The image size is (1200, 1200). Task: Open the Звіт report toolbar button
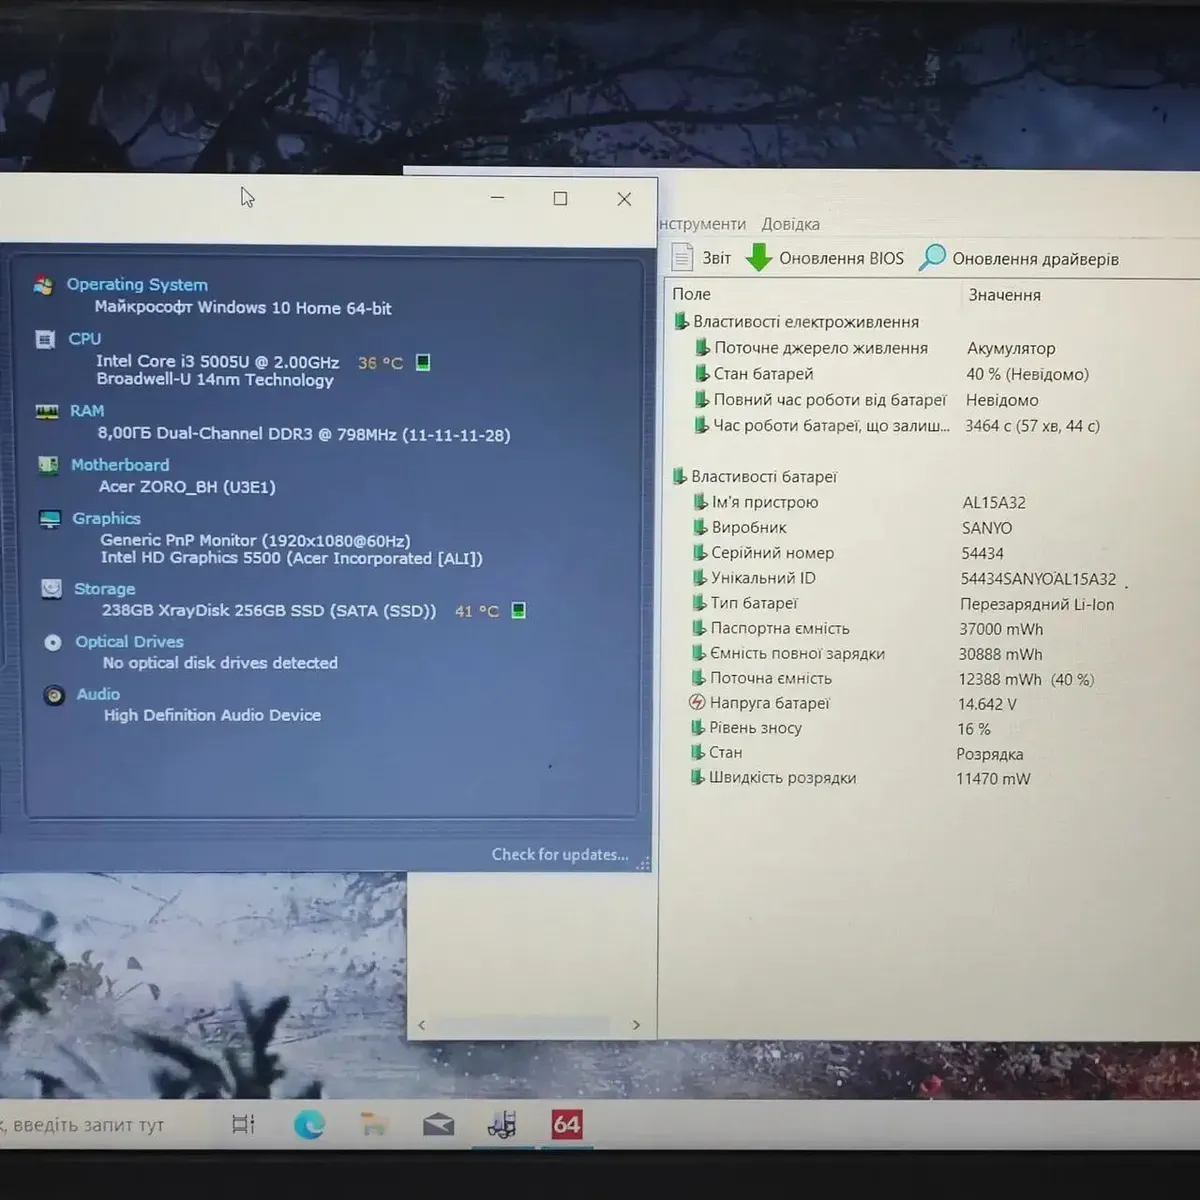[702, 258]
